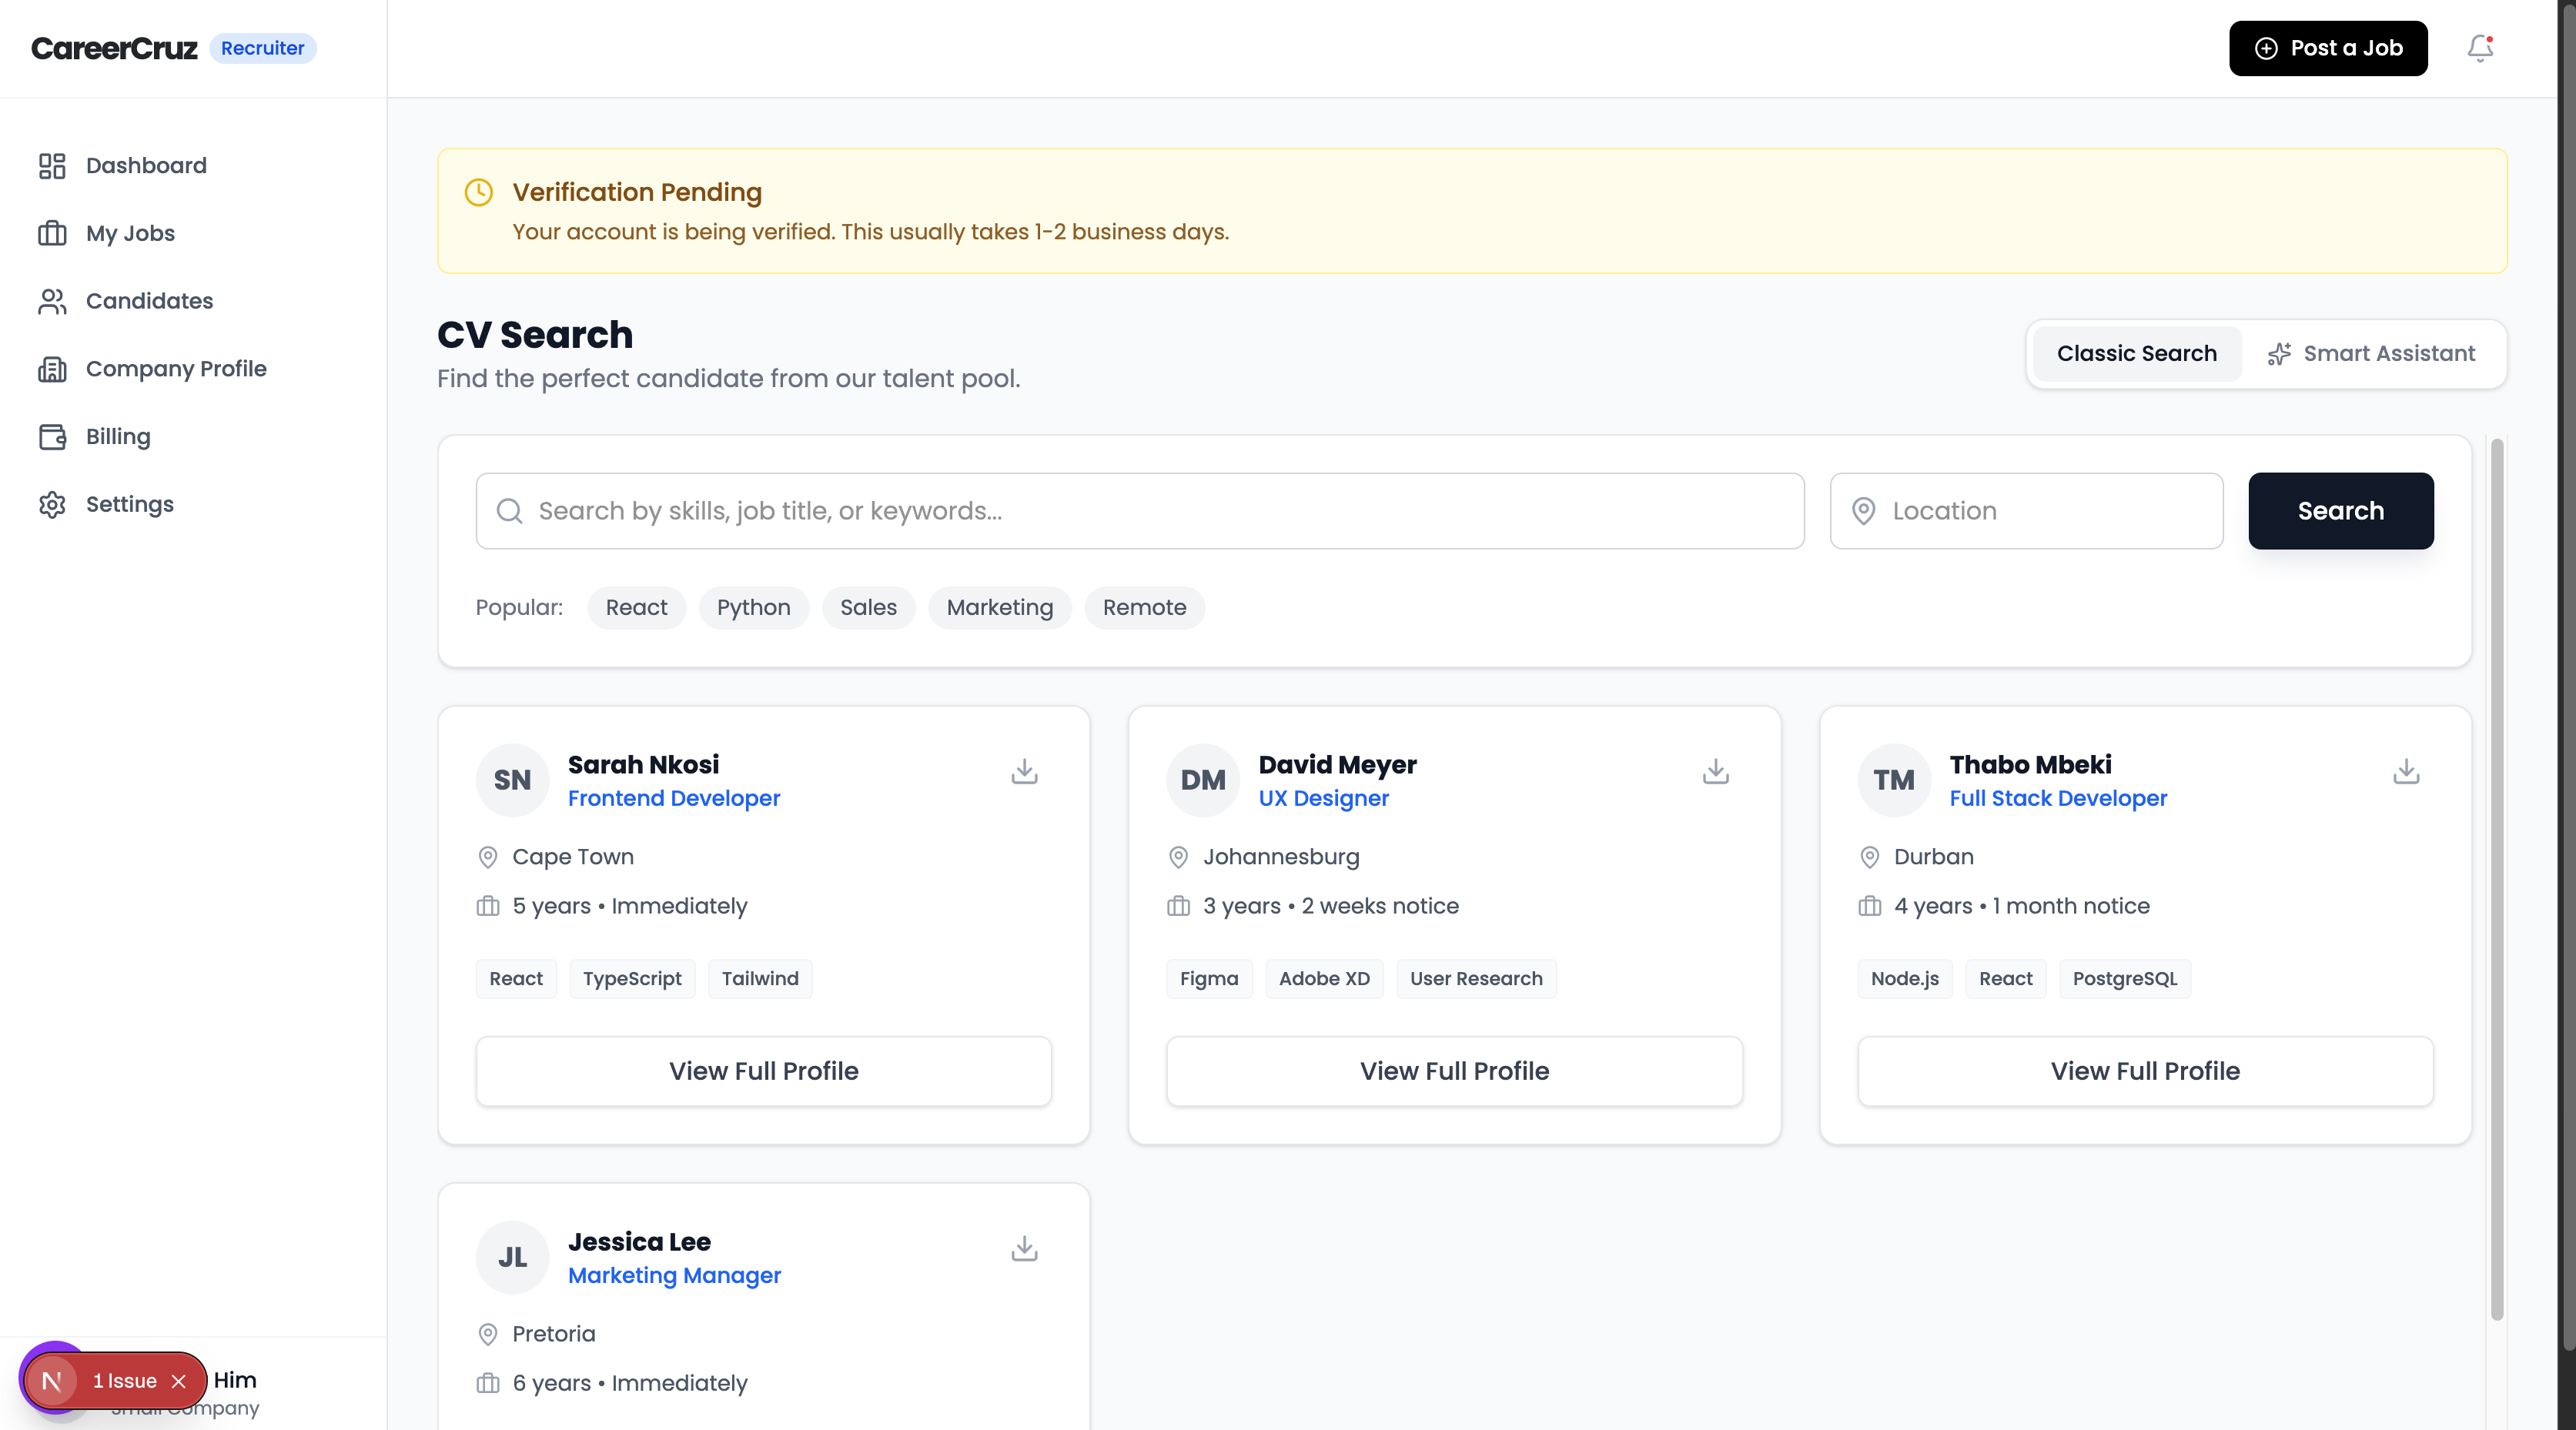Download David Meyer's CV
This screenshot has width=2576, height=1430.
(x=1715, y=771)
